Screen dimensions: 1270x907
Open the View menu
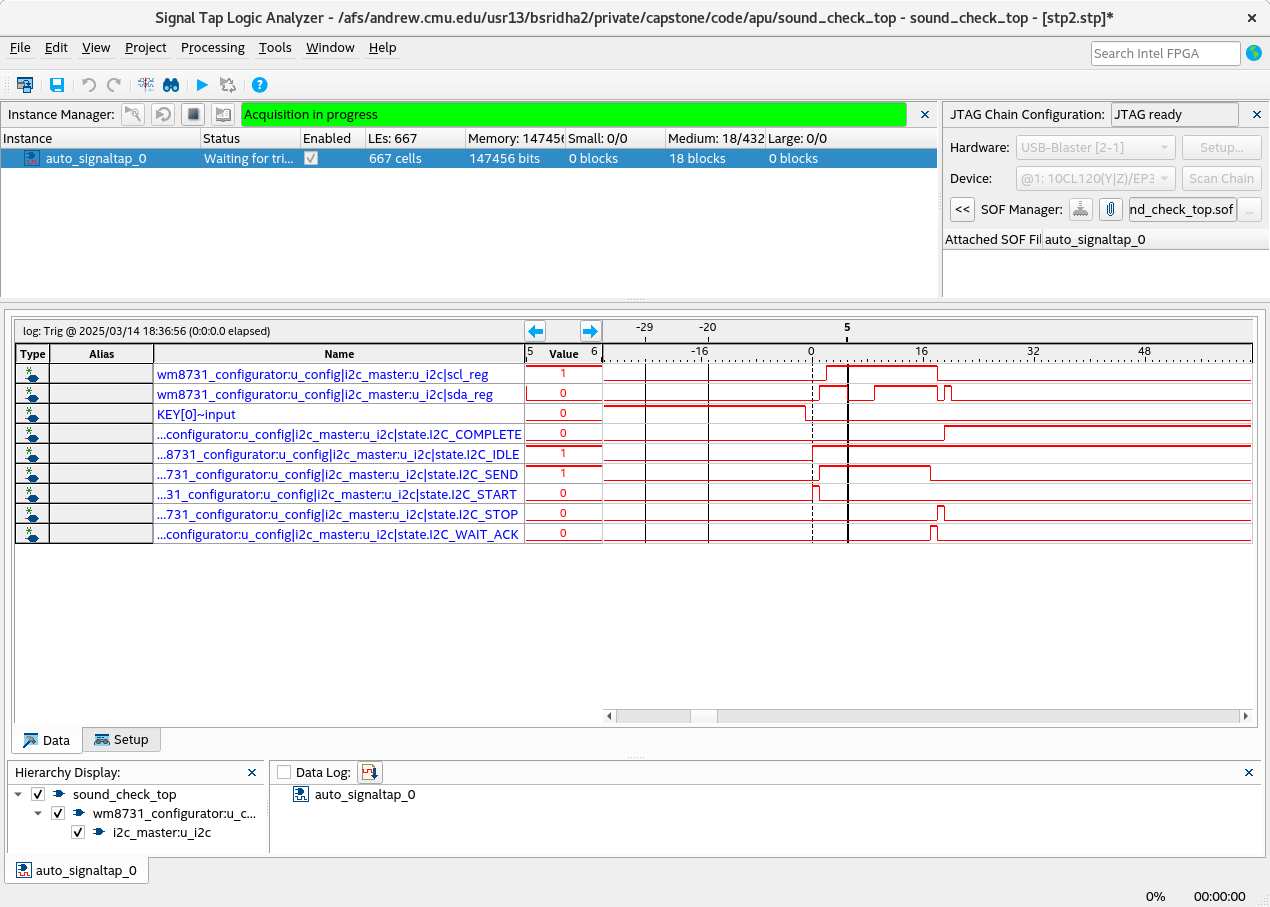coord(96,47)
